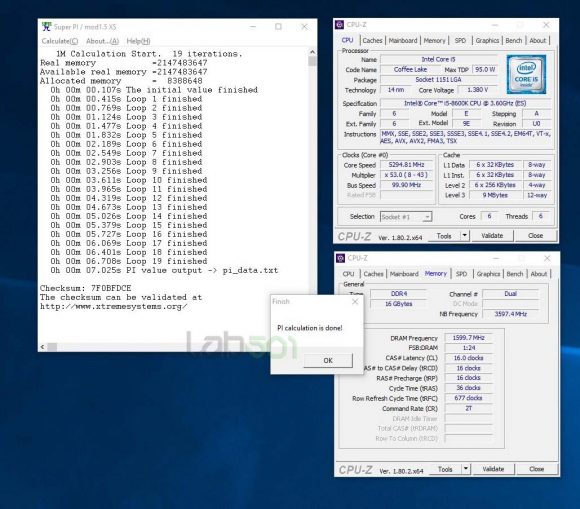Switch to Caches tab in top CPU-Z window
This screenshot has width=580, height=509.
(372, 40)
